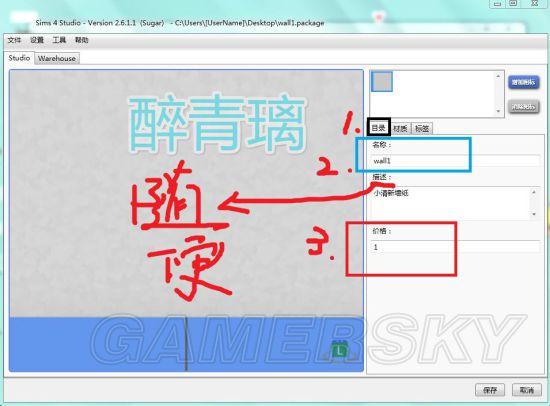Image resolution: width=550 pixels, height=406 pixels.
Task: Select the 材质 texture tab
Action: pos(401,129)
